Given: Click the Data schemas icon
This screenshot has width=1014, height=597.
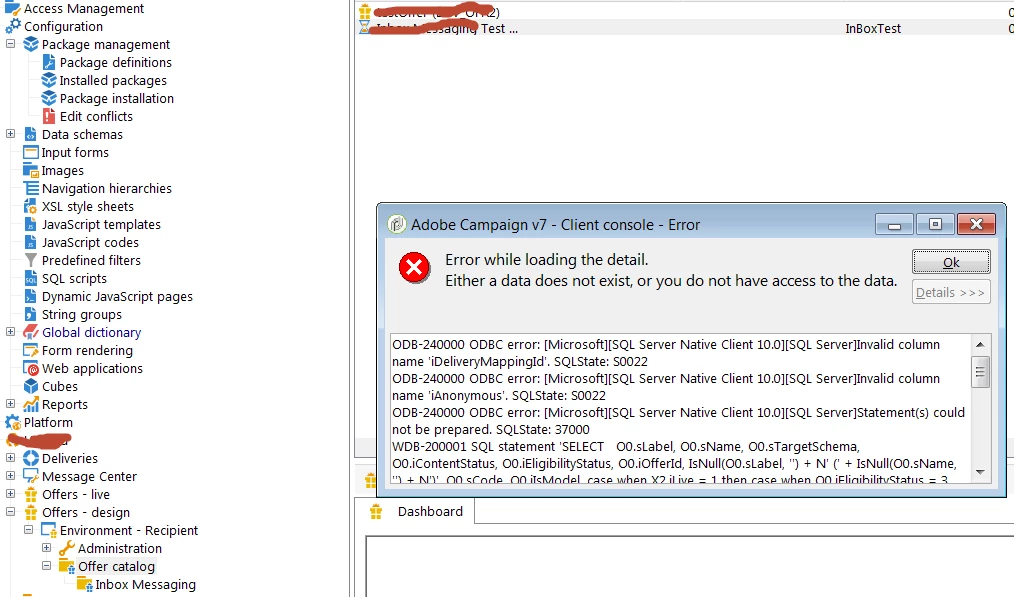Looking at the screenshot, I should tap(30, 135).
